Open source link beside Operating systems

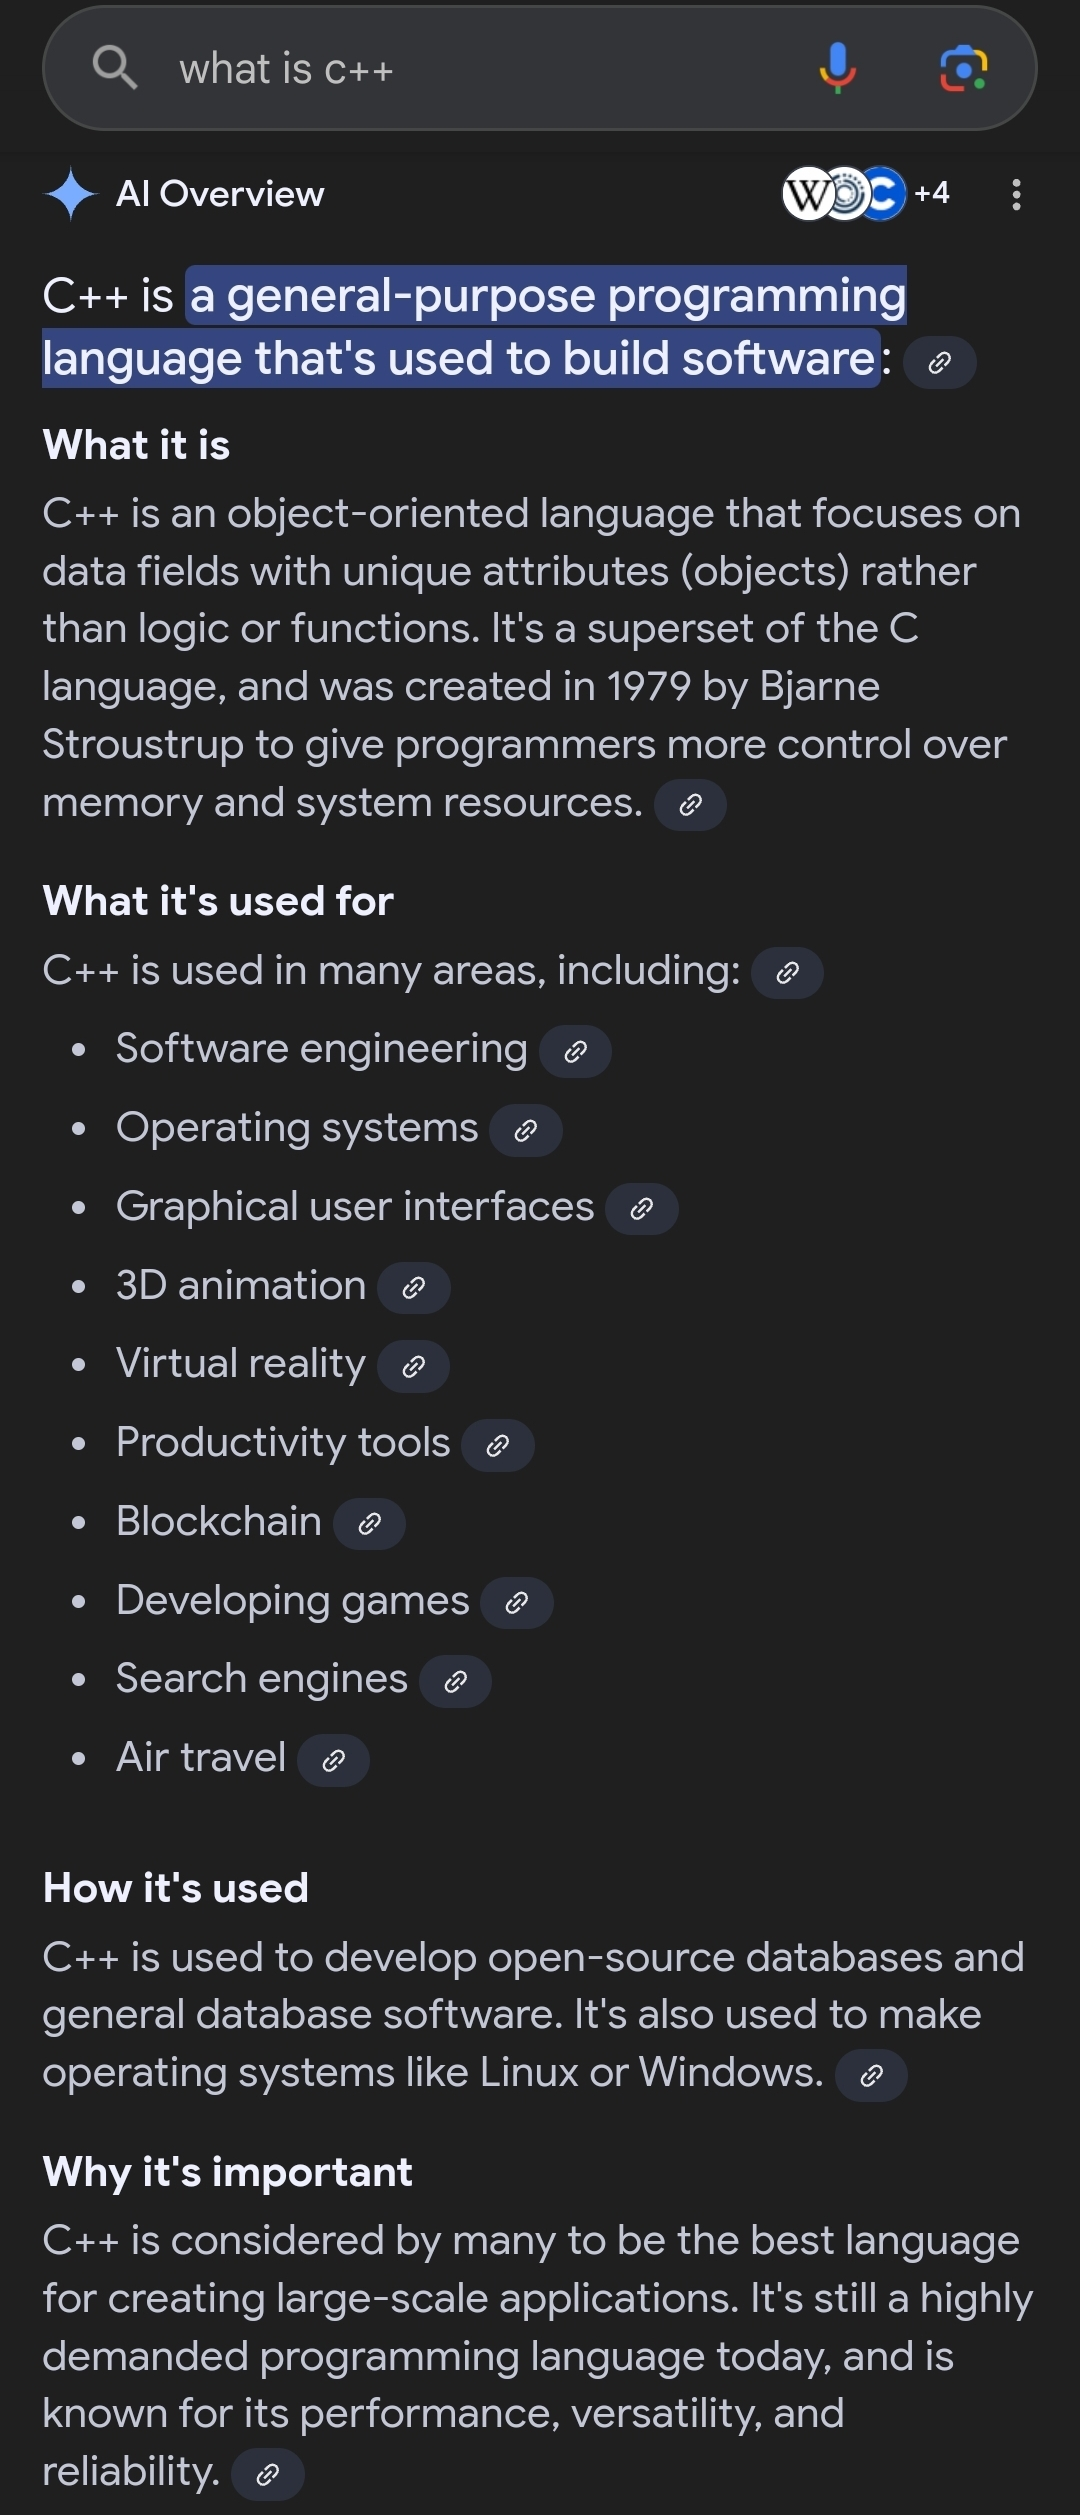point(526,1130)
